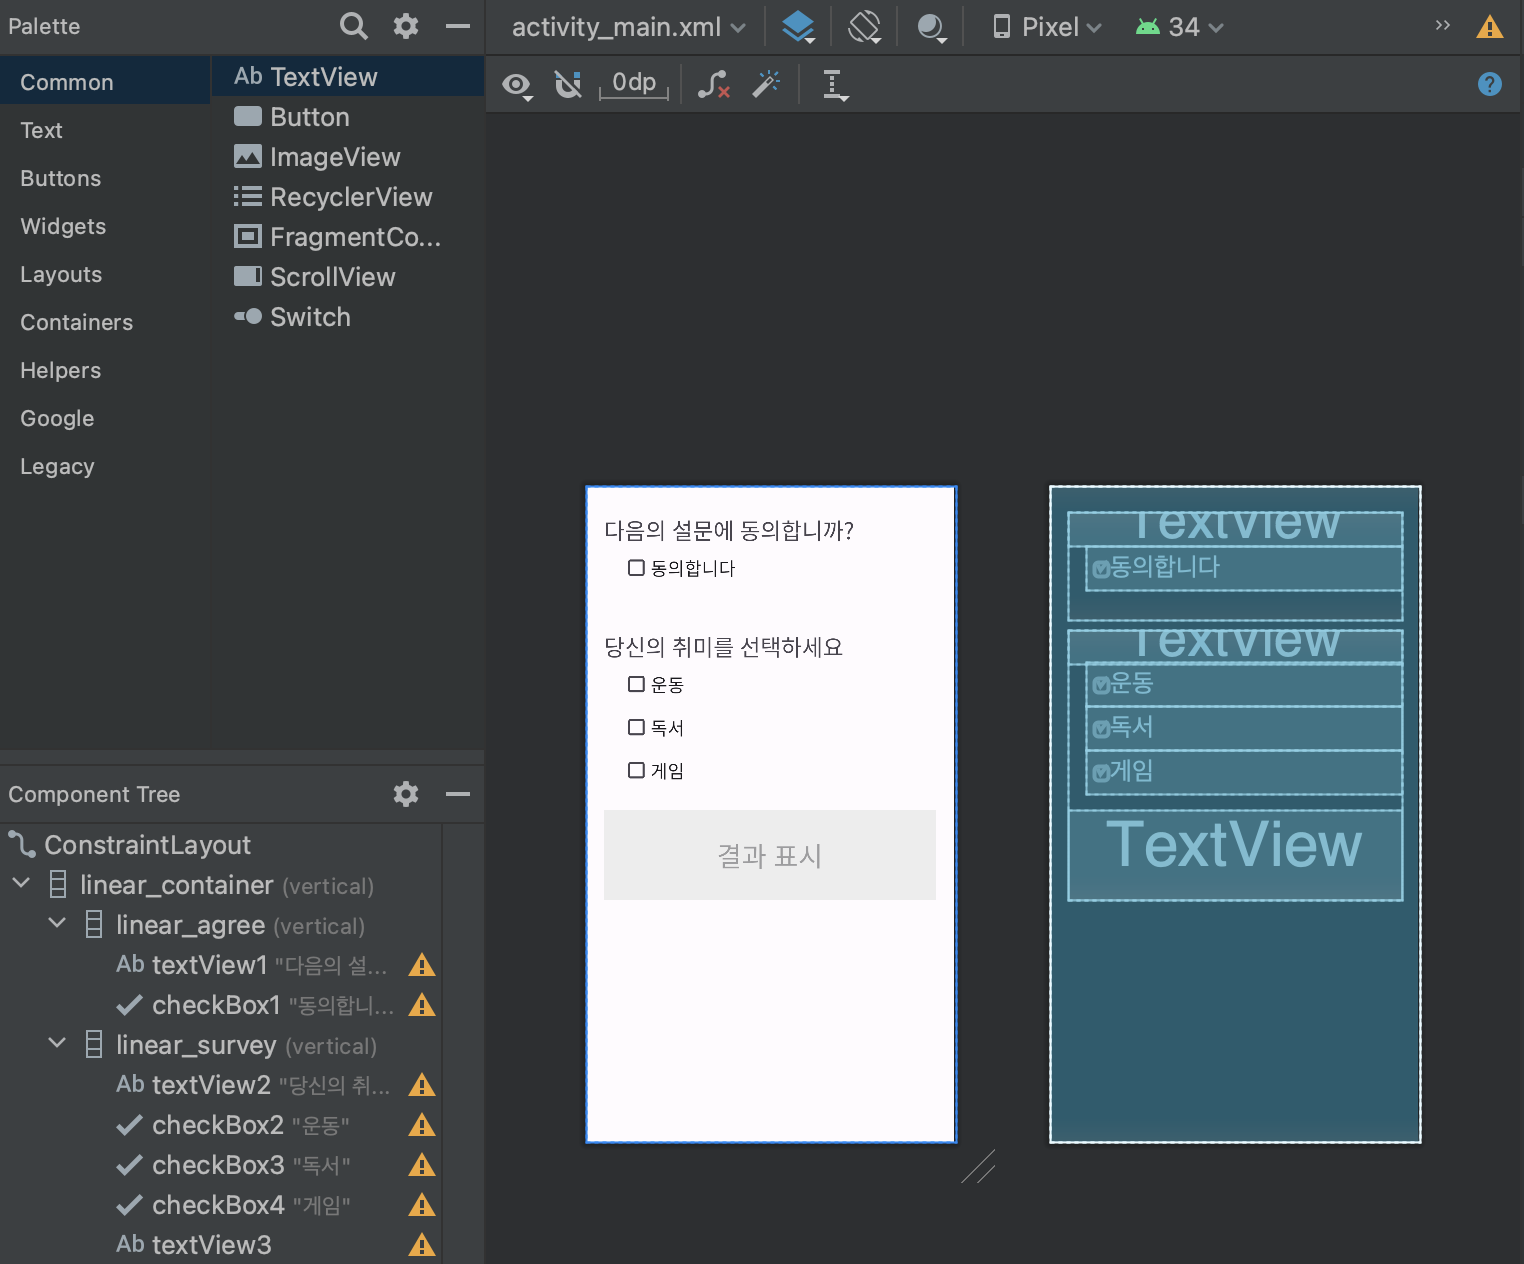Image resolution: width=1524 pixels, height=1264 pixels.
Task: Open the design surface layers selector
Action: point(798,27)
